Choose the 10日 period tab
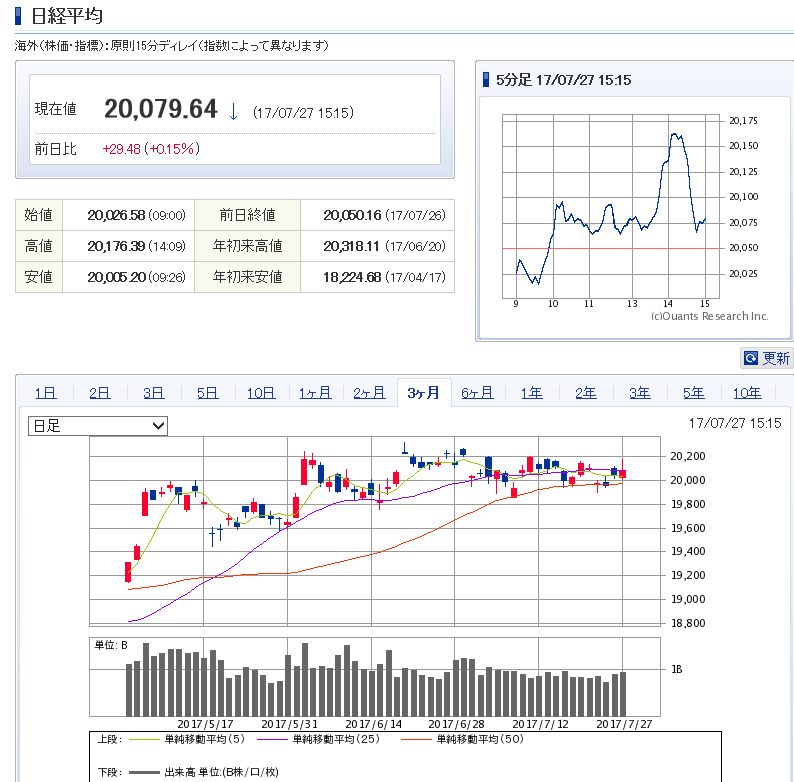Screen dimensions: 794x782 tap(261, 393)
